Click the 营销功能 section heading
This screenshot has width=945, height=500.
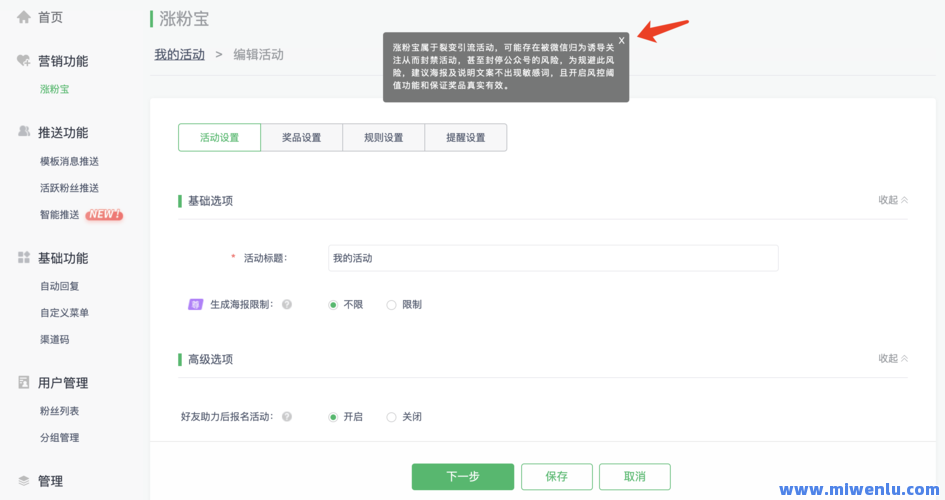(63, 61)
